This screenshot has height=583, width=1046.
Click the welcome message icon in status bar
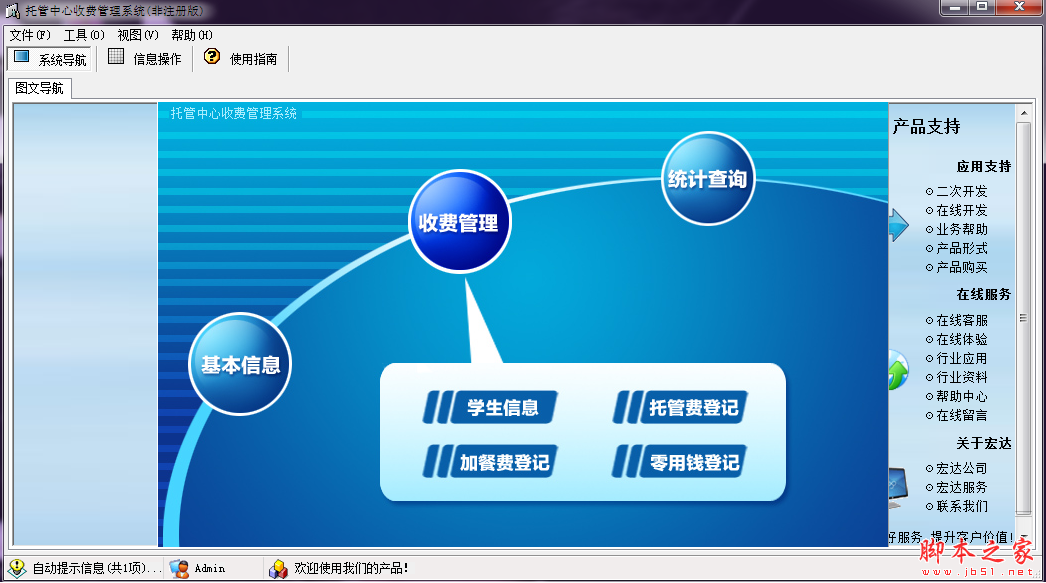pos(278,568)
